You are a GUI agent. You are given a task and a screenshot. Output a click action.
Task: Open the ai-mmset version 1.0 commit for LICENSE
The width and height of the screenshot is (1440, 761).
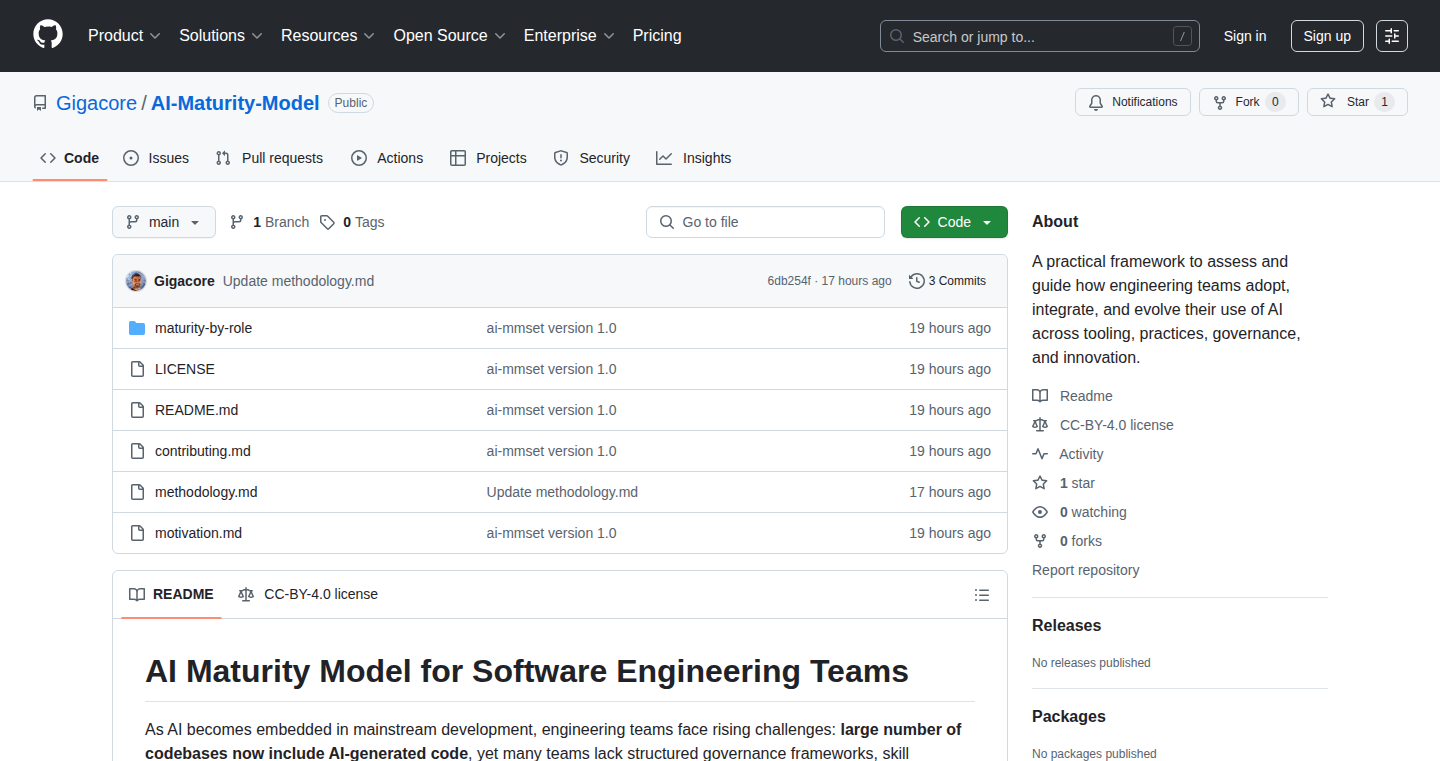(551, 369)
